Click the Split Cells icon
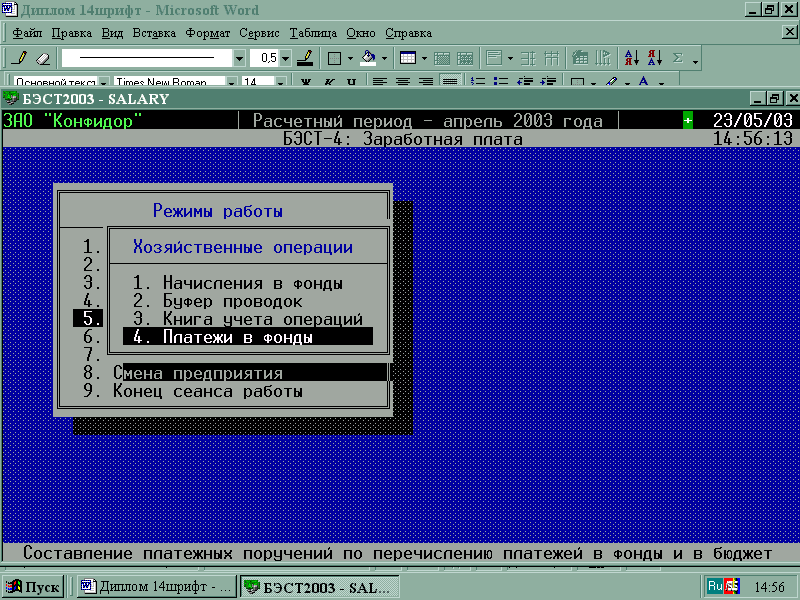This screenshot has height=600, width=800. coord(465,58)
